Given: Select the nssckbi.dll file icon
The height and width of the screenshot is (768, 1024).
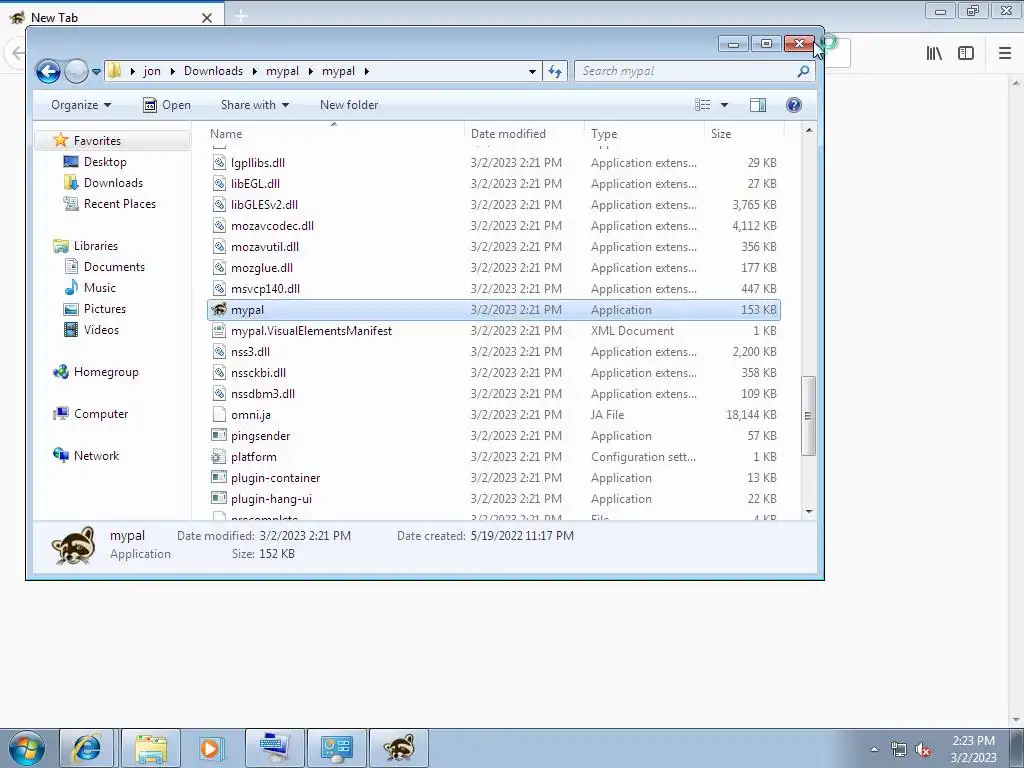Looking at the screenshot, I should 219,372.
